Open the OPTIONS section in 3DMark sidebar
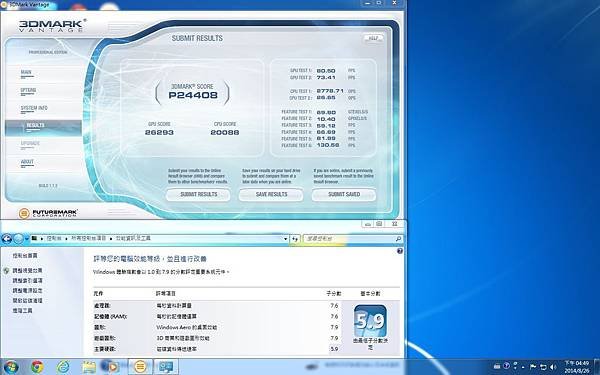Screen dimensions: 600x375 (x=28, y=91)
